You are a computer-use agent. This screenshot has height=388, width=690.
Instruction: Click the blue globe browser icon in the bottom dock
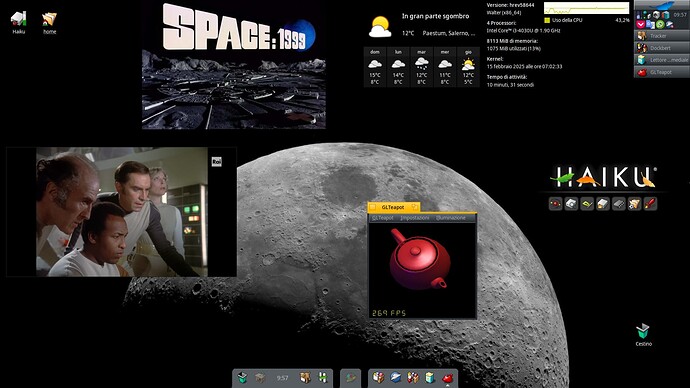pyautogui.click(x=396, y=378)
